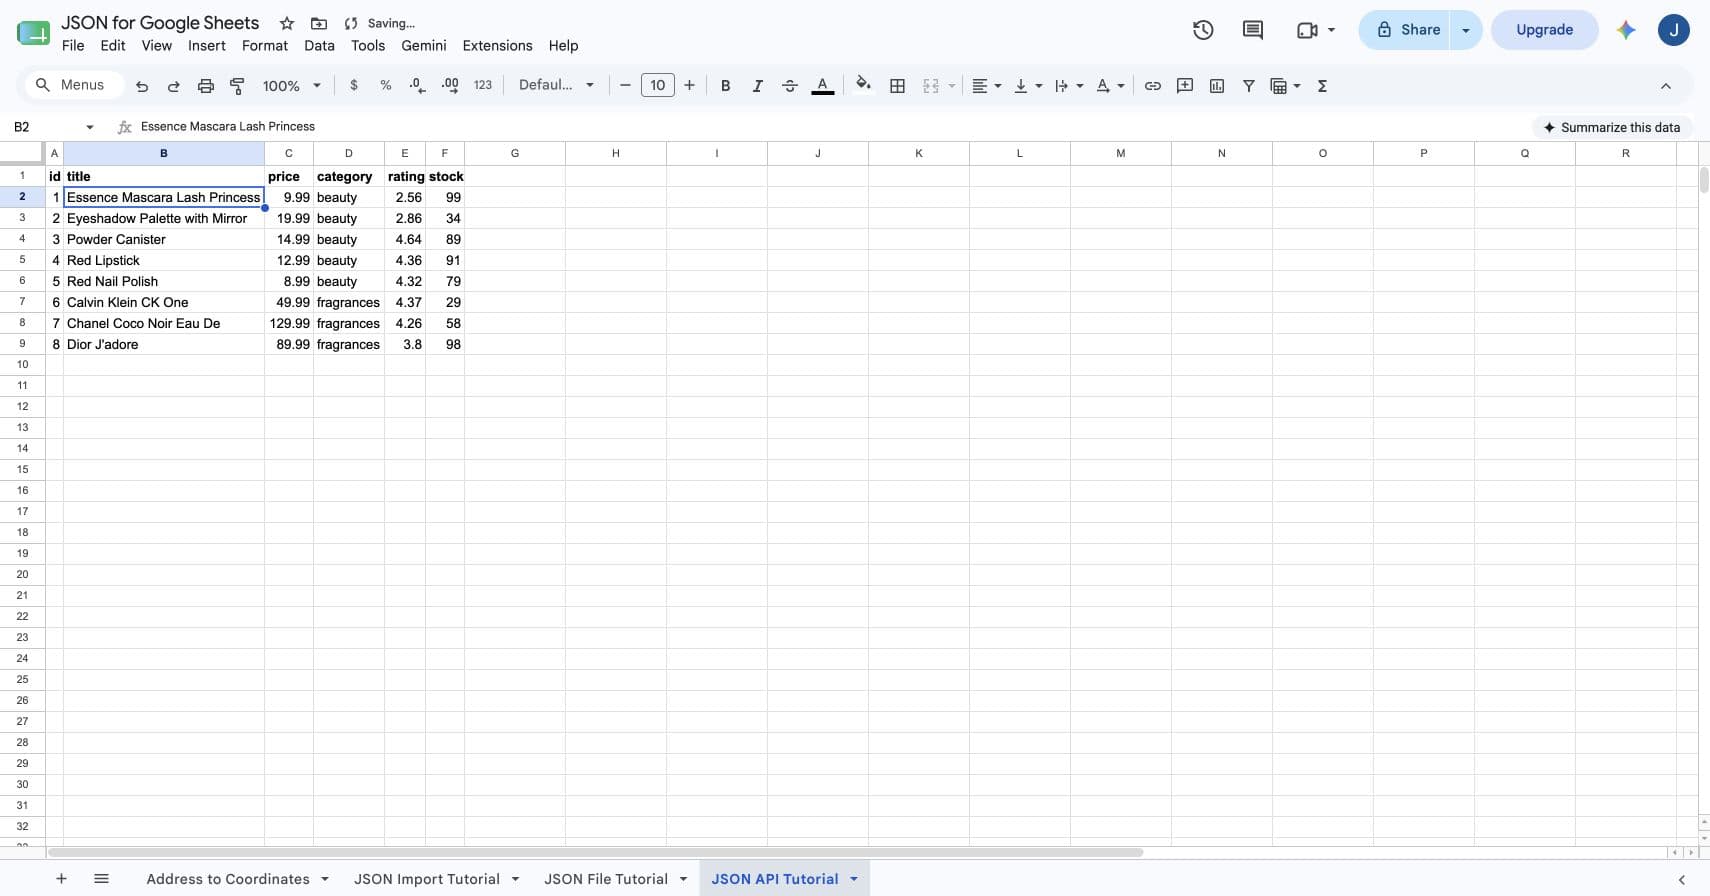Viewport: 1710px width, 896px height.
Task: Click Summarize this data button
Action: [1612, 127]
